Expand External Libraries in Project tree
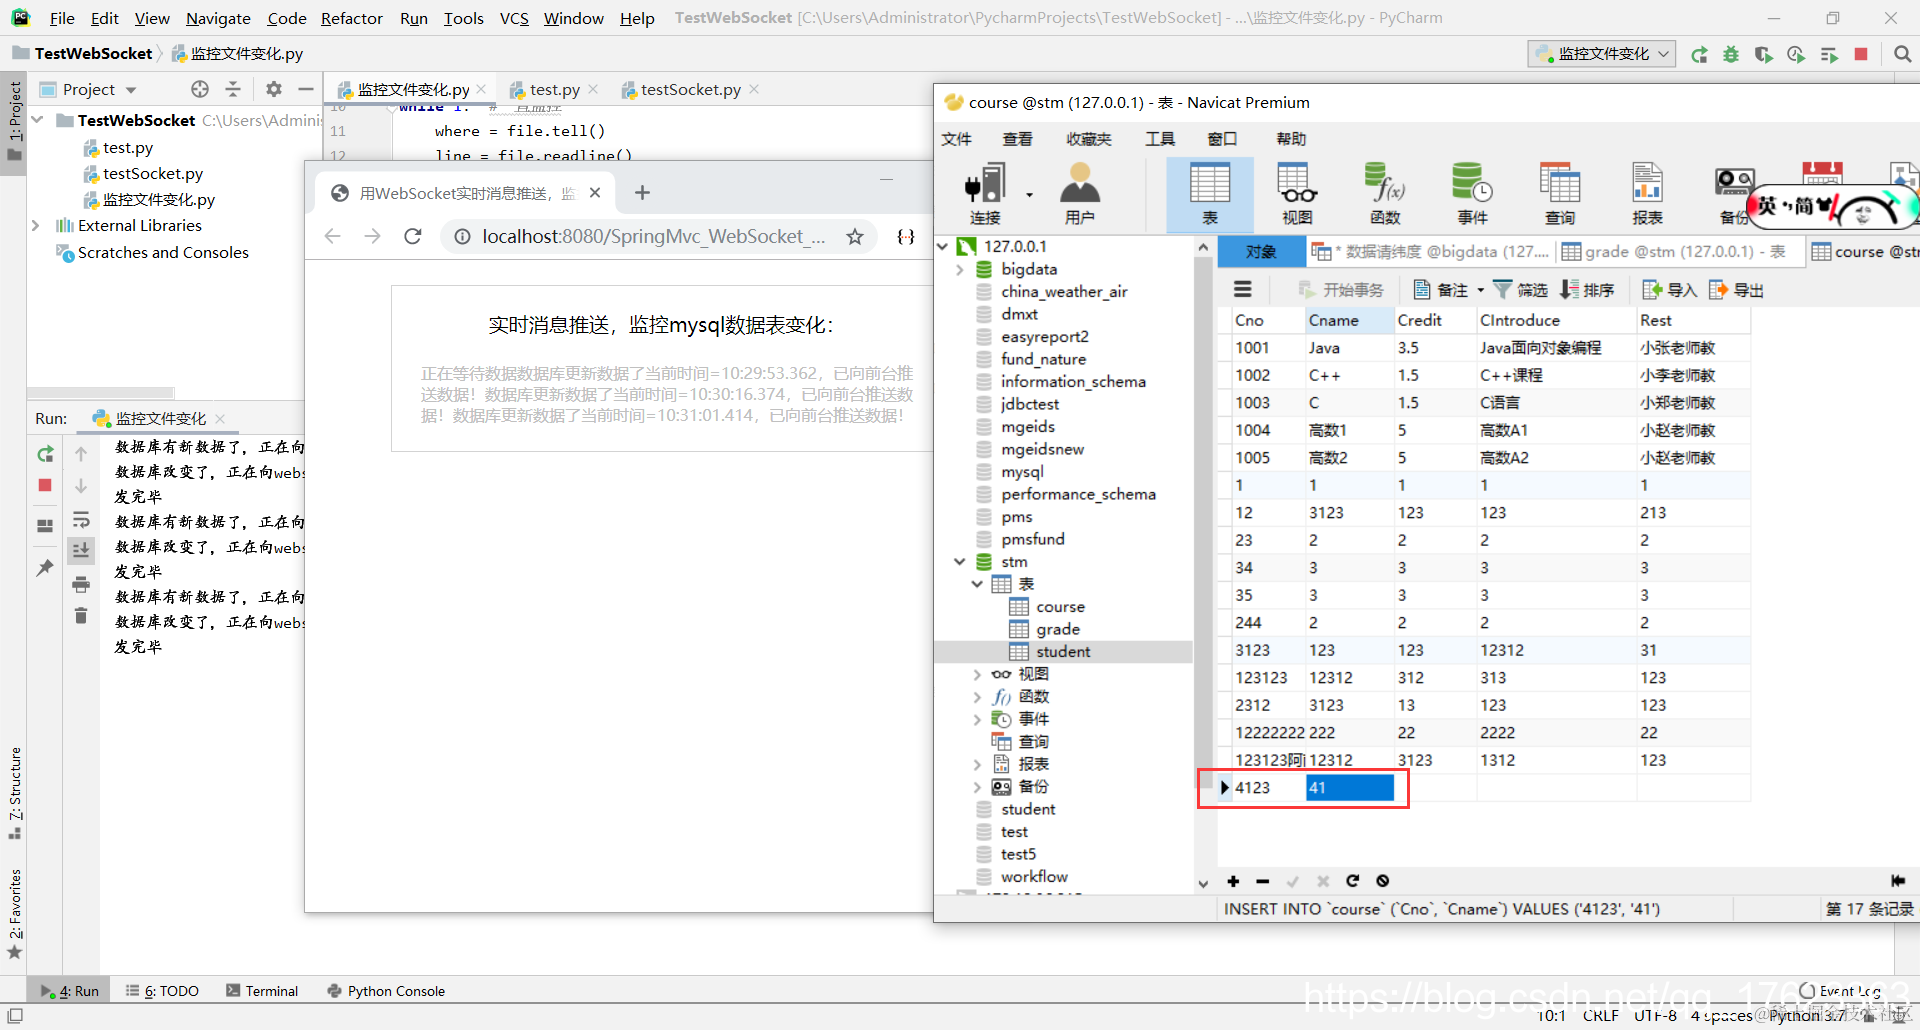This screenshot has height=1030, width=1920. coord(36,226)
